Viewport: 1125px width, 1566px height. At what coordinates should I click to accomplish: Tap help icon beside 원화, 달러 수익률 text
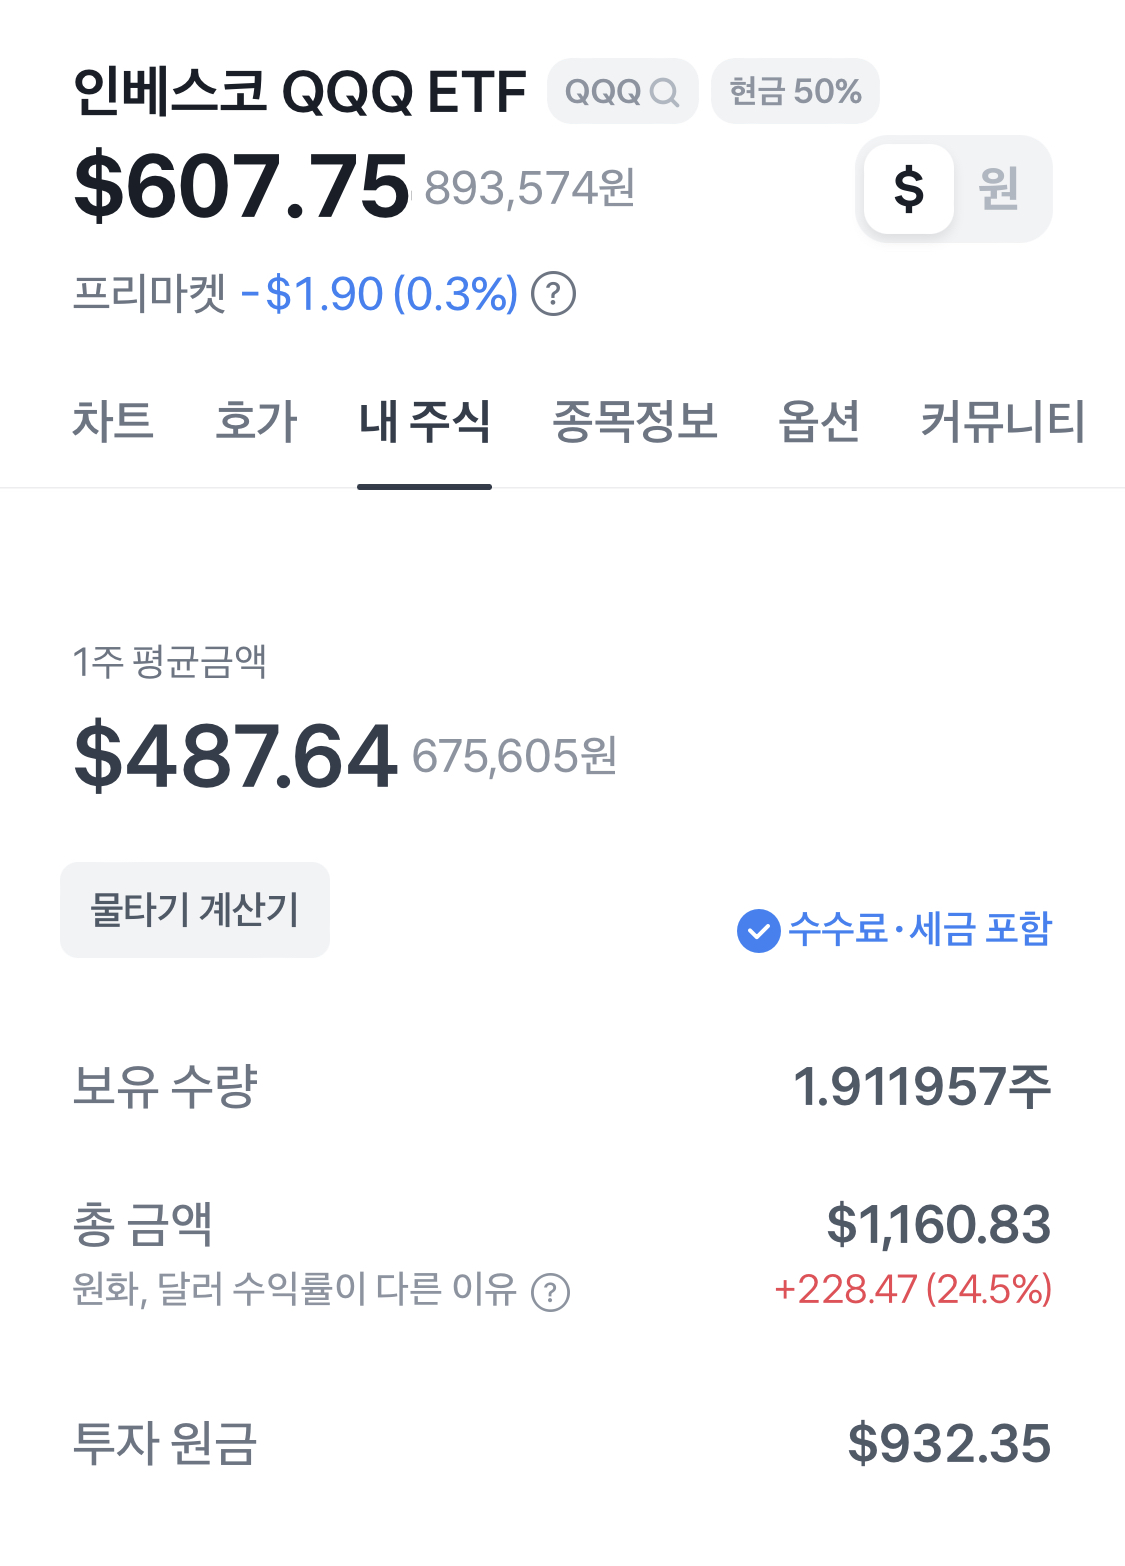pos(550,1292)
